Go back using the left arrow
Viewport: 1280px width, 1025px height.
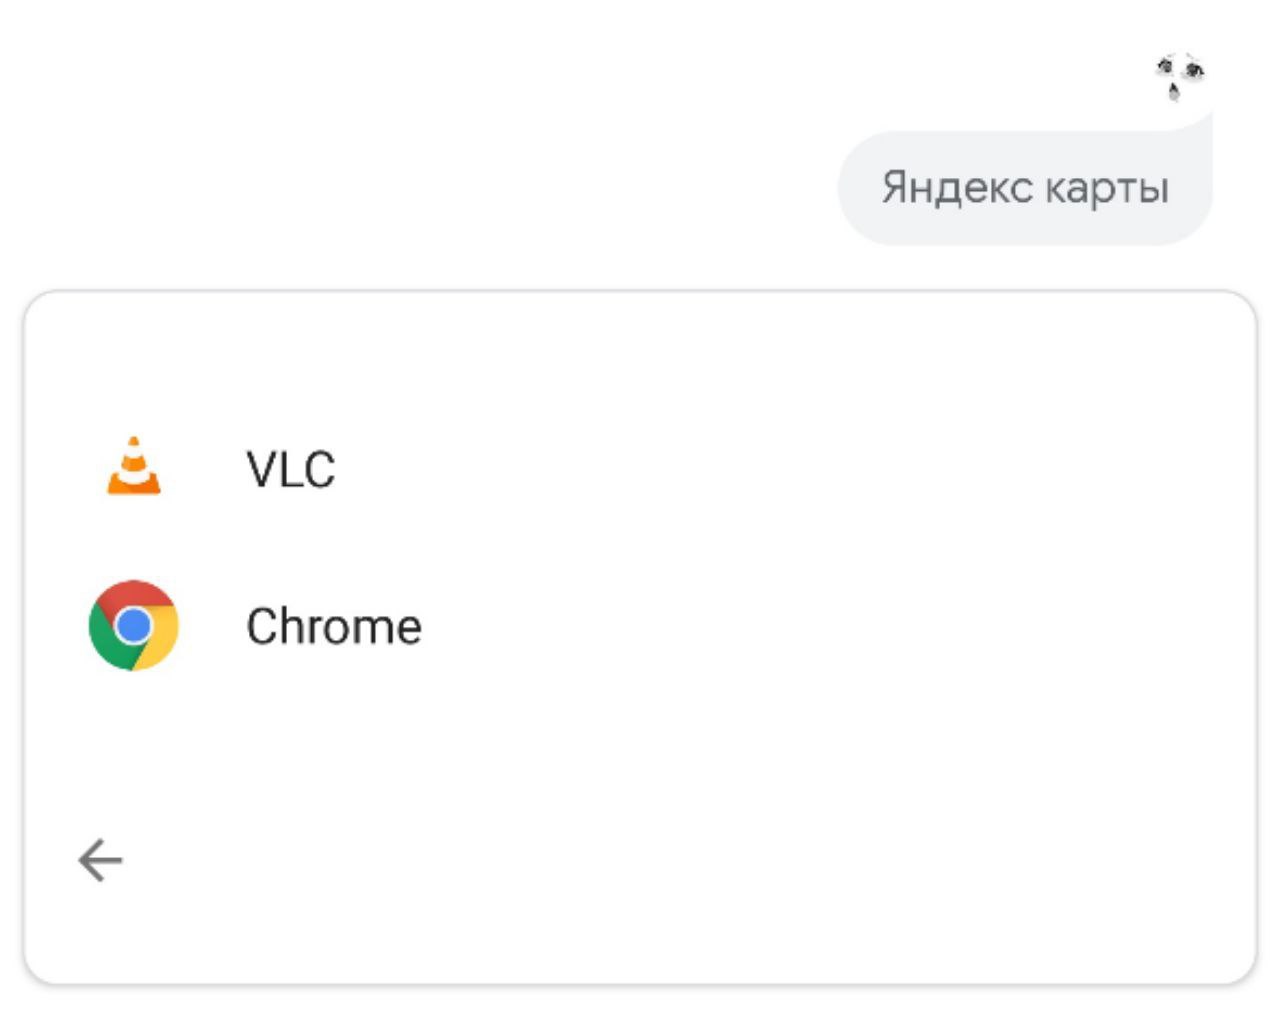100,860
